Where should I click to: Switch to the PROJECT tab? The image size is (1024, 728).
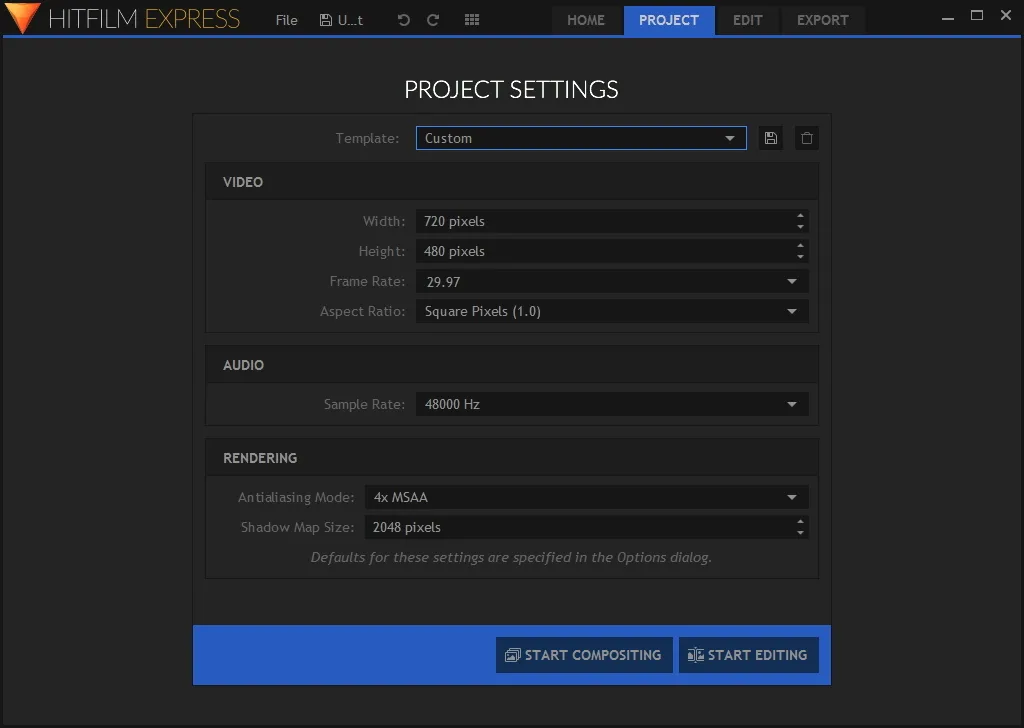669,20
